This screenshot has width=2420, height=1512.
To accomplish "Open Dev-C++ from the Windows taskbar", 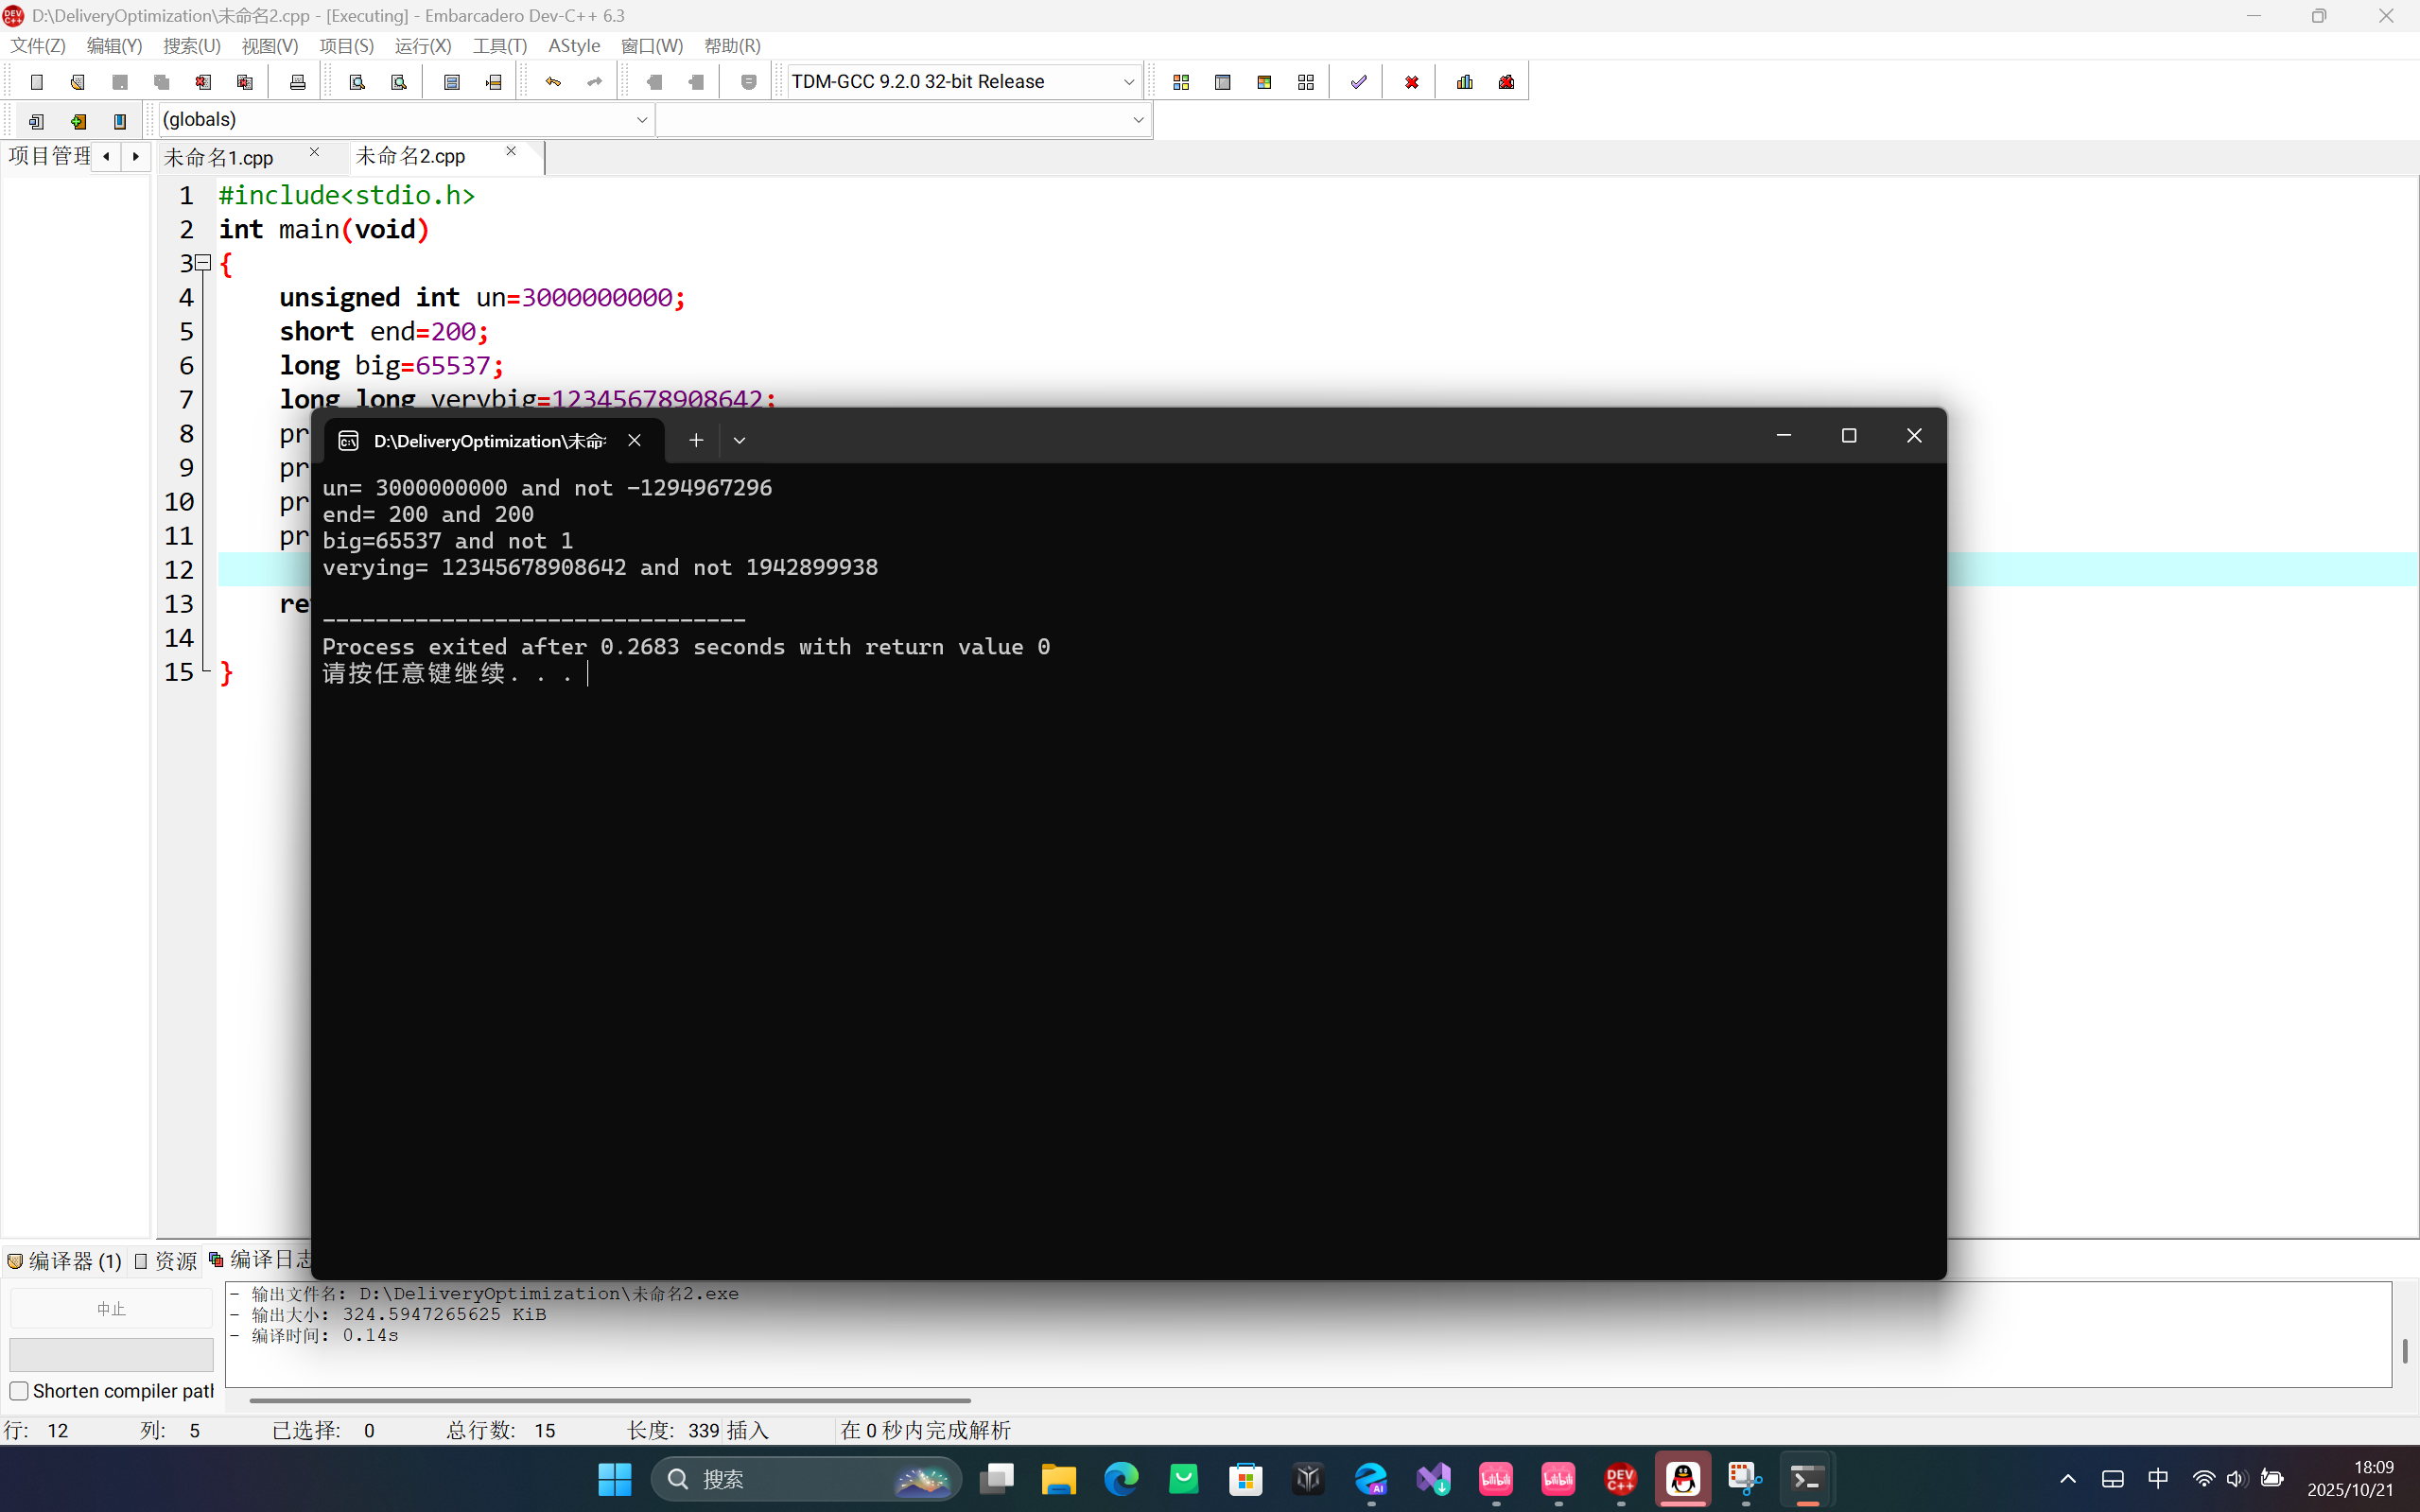I will 1620,1479.
